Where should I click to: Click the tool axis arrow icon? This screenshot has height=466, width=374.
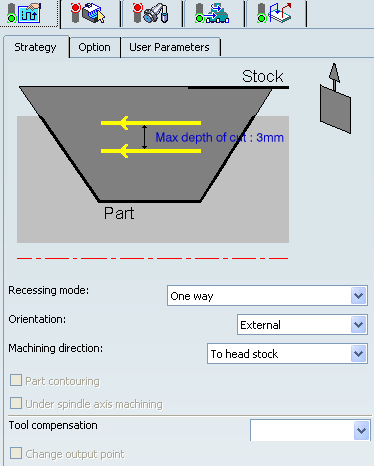click(335, 98)
